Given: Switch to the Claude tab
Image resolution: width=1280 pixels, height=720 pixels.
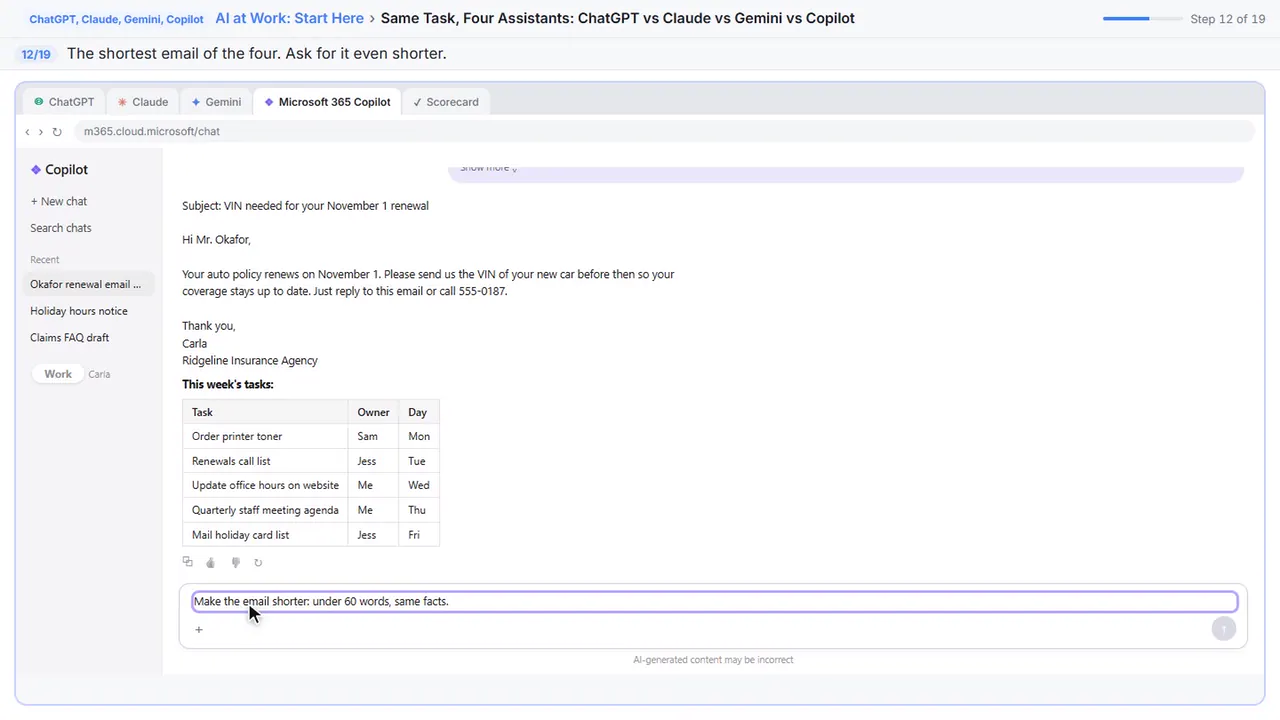Looking at the screenshot, I should point(143,102).
